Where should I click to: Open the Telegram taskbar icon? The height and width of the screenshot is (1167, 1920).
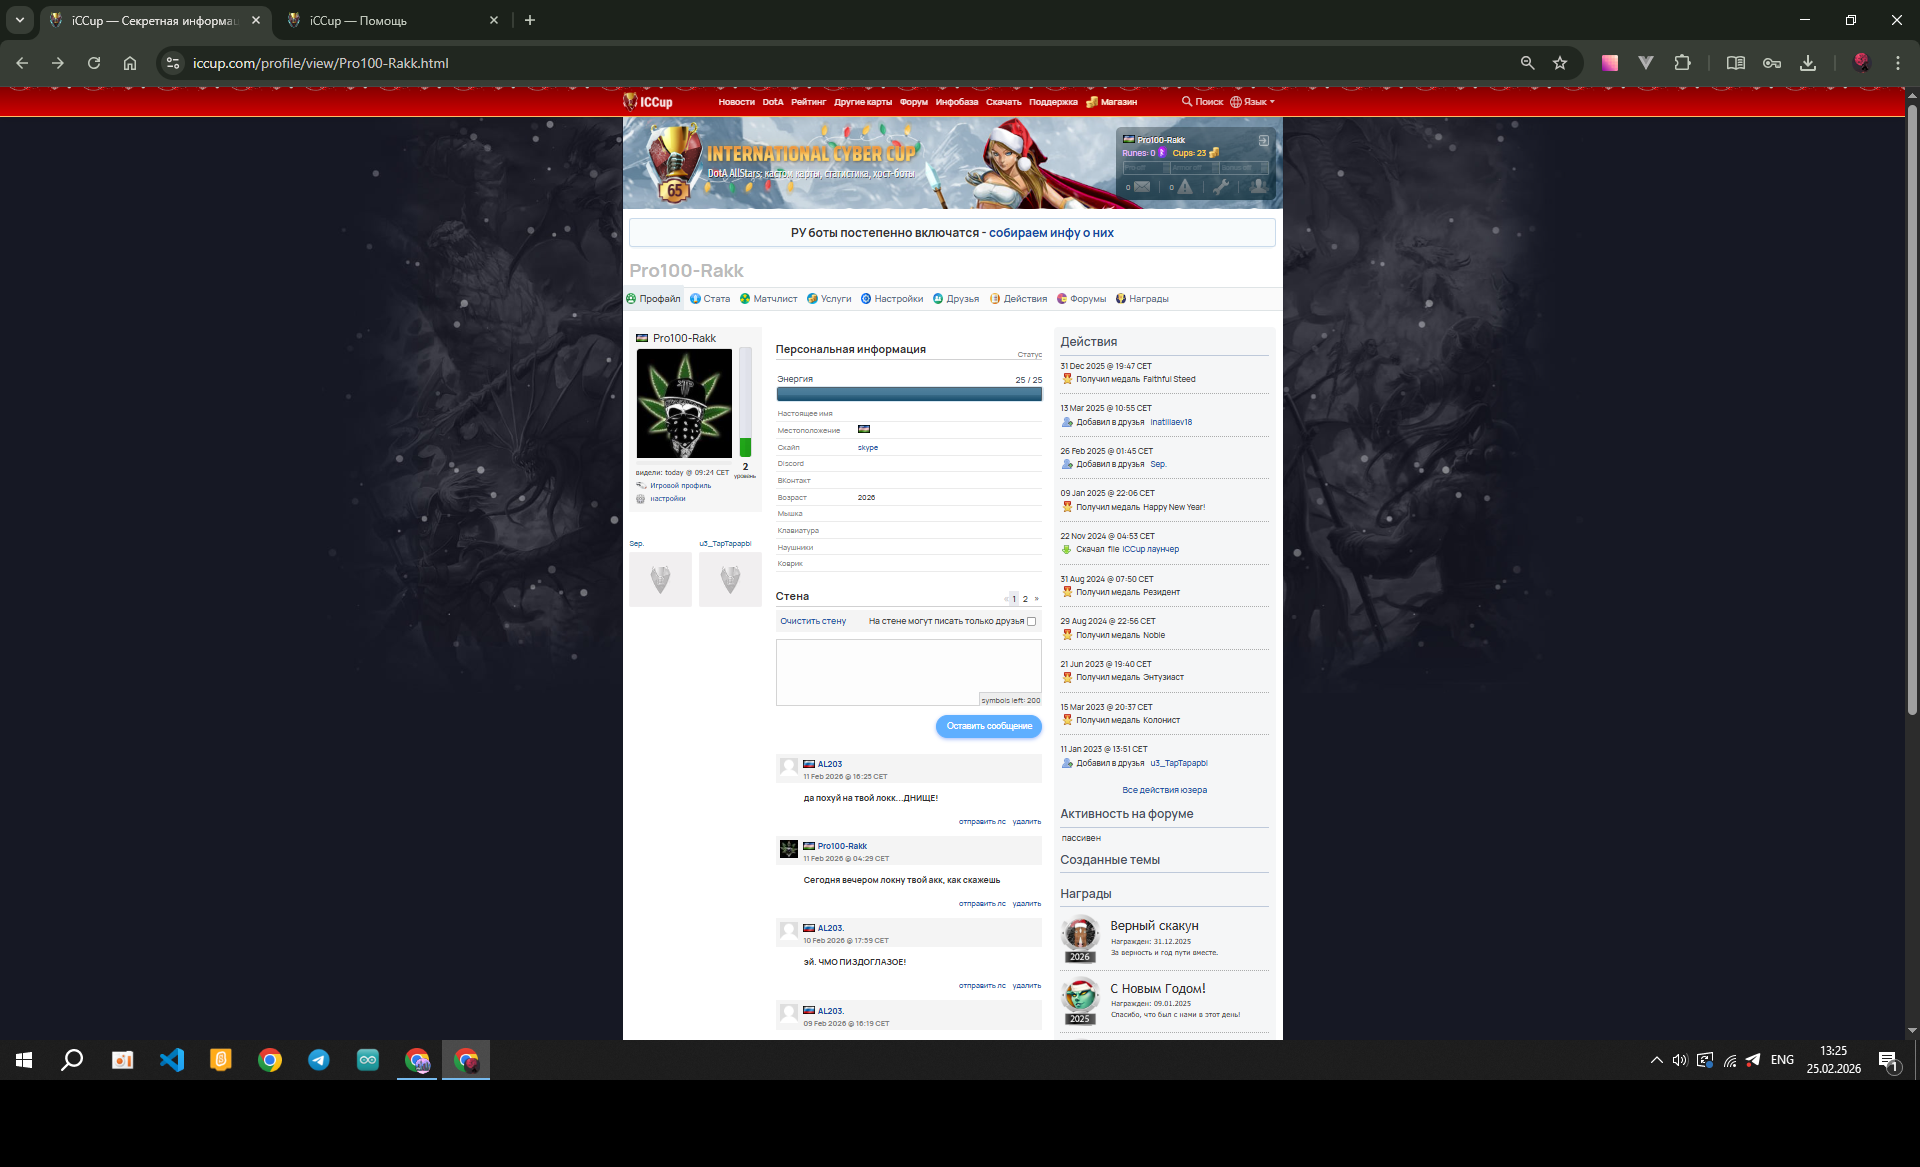coord(319,1060)
